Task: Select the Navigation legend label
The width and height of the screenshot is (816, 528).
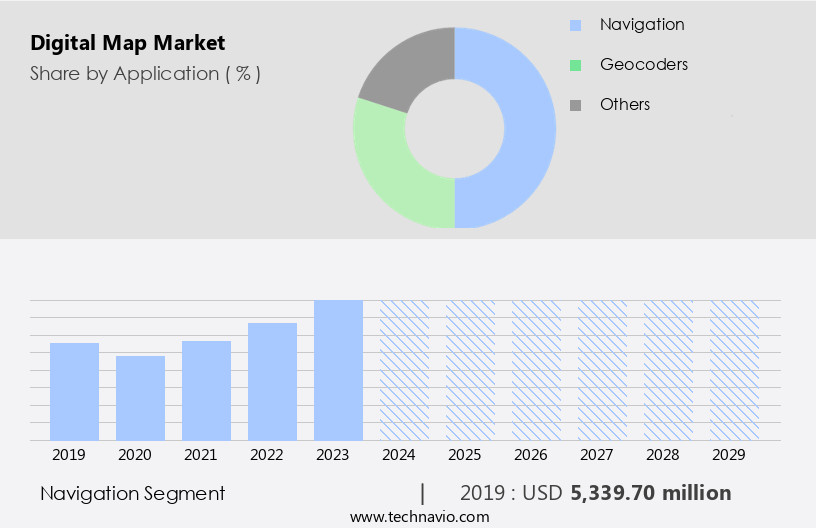Action: coord(641,24)
